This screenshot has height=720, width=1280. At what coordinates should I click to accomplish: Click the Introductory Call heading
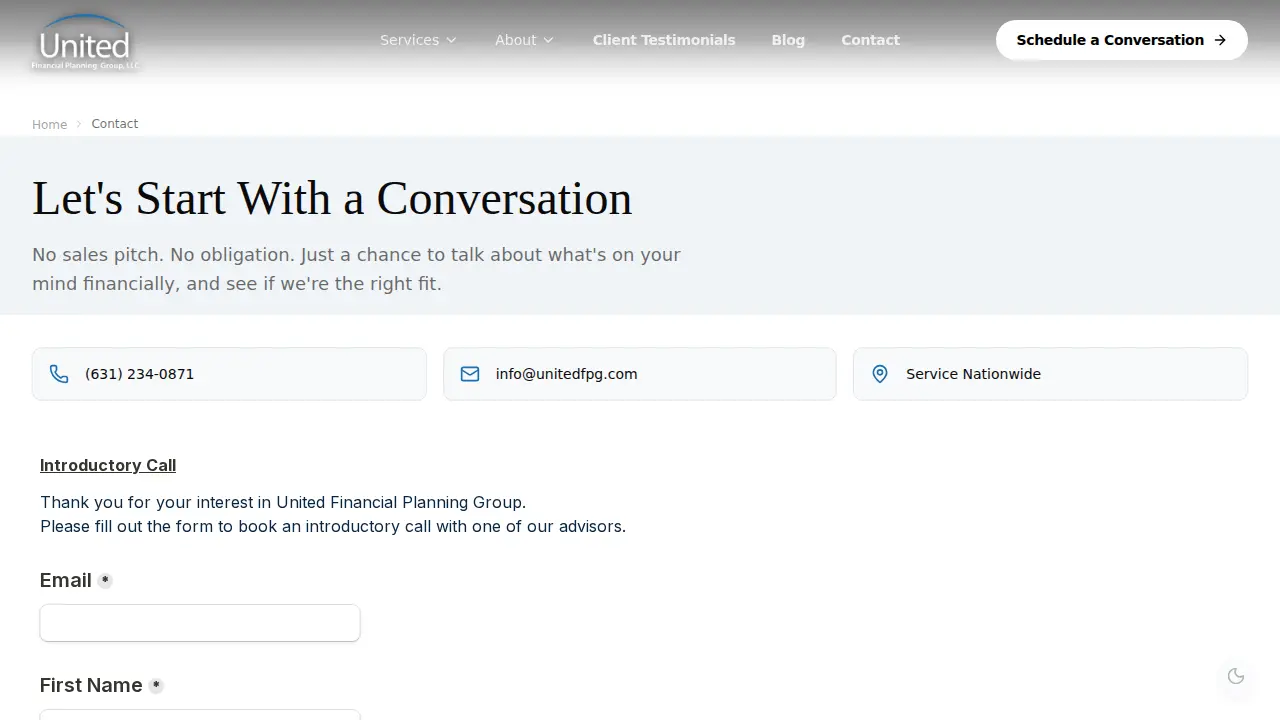tap(108, 465)
